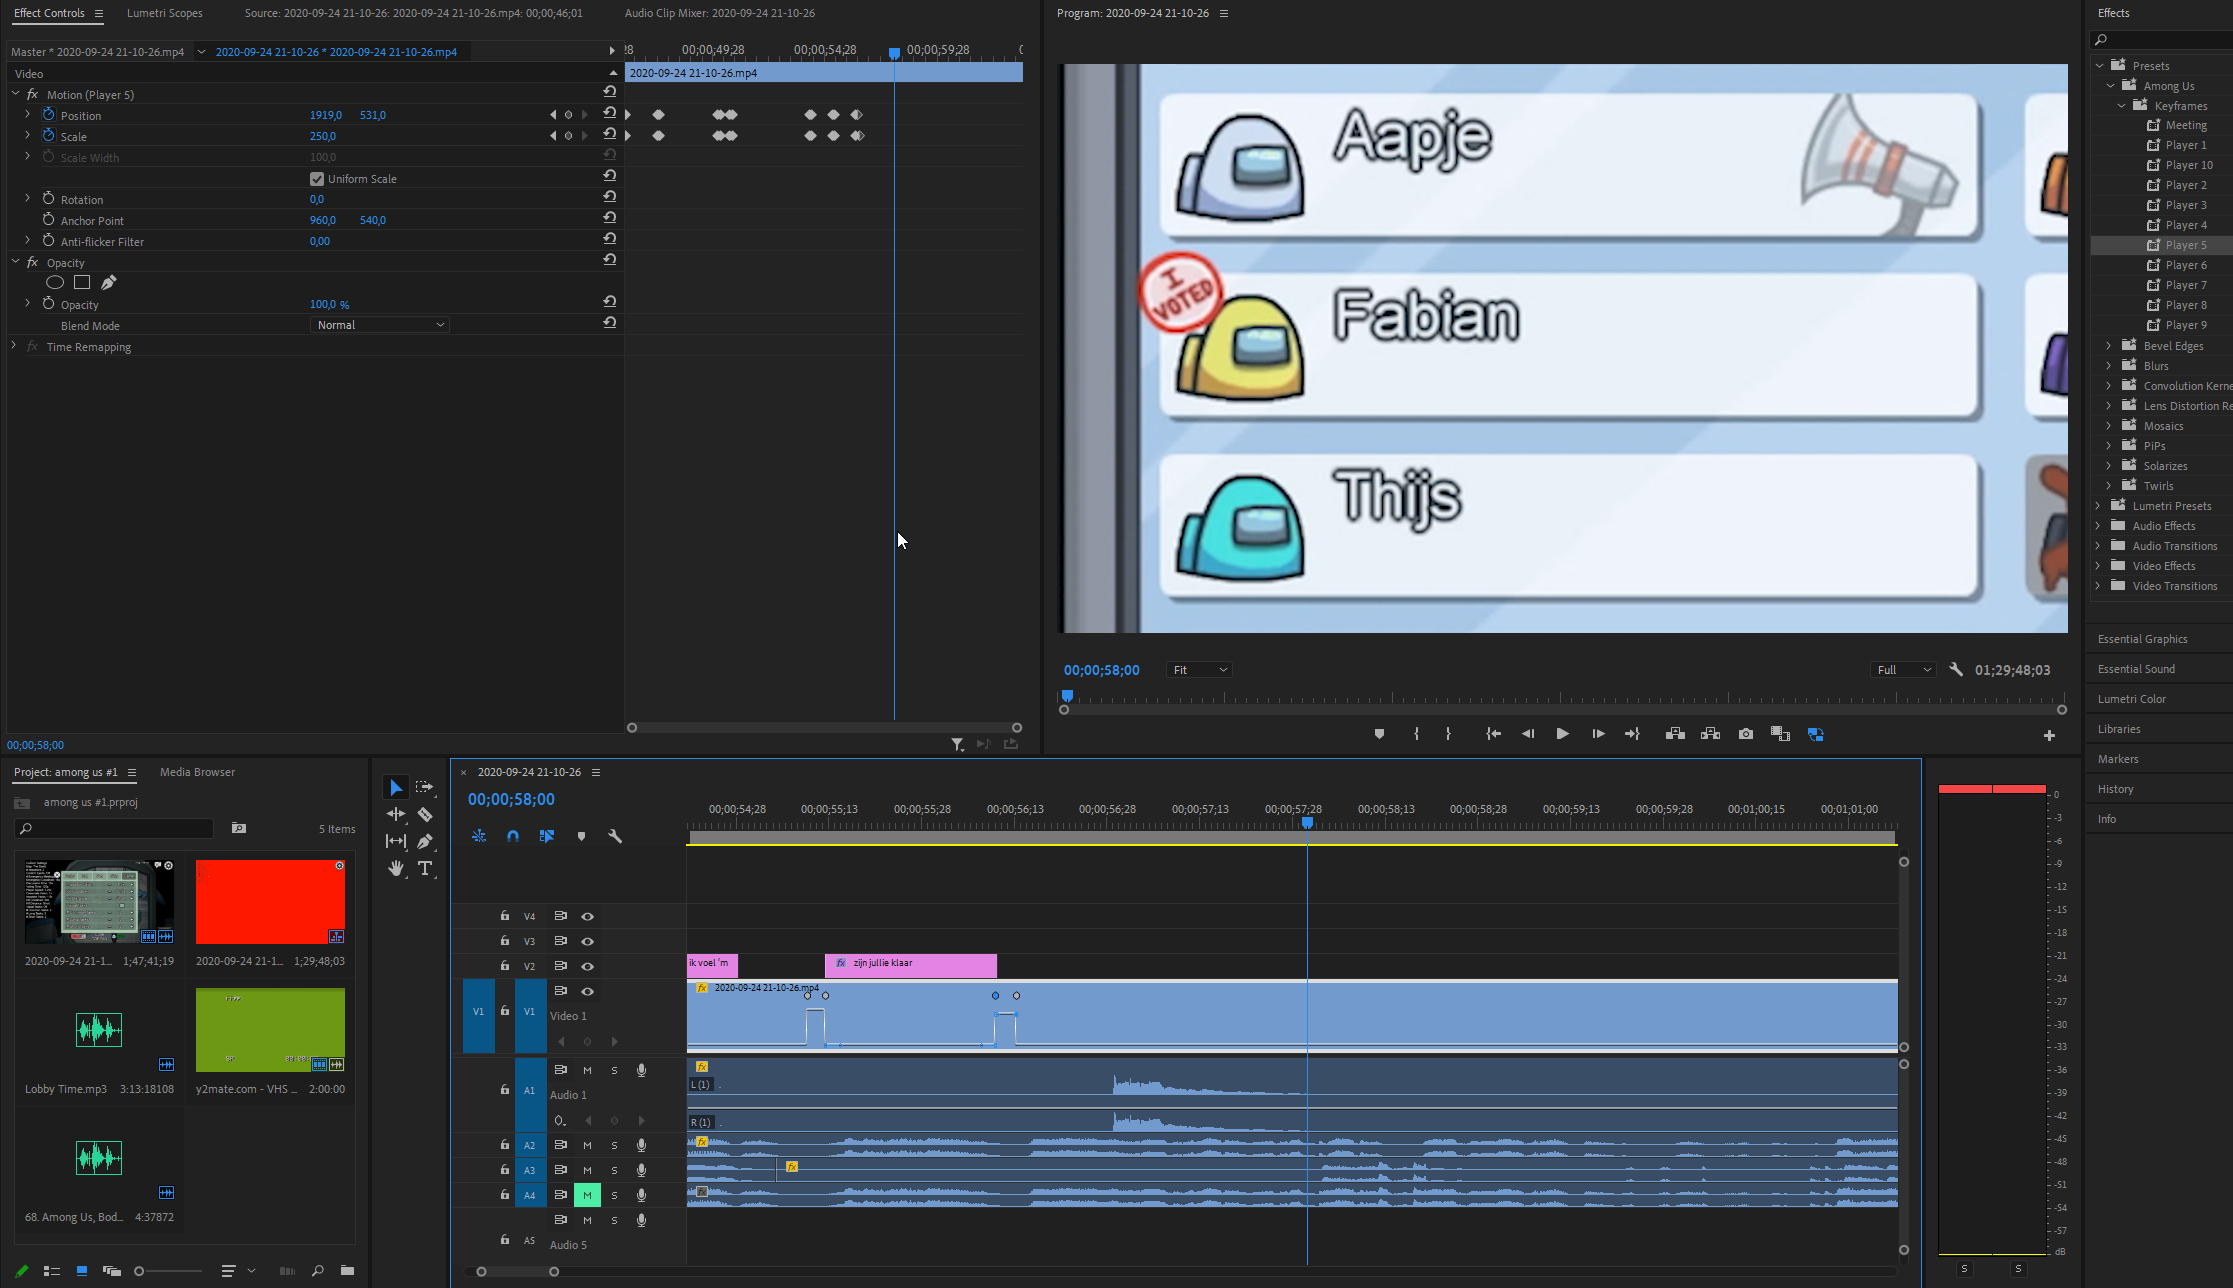Create ellipse mask under Opacity
The image size is (2233, 1288).
[55, 283]
